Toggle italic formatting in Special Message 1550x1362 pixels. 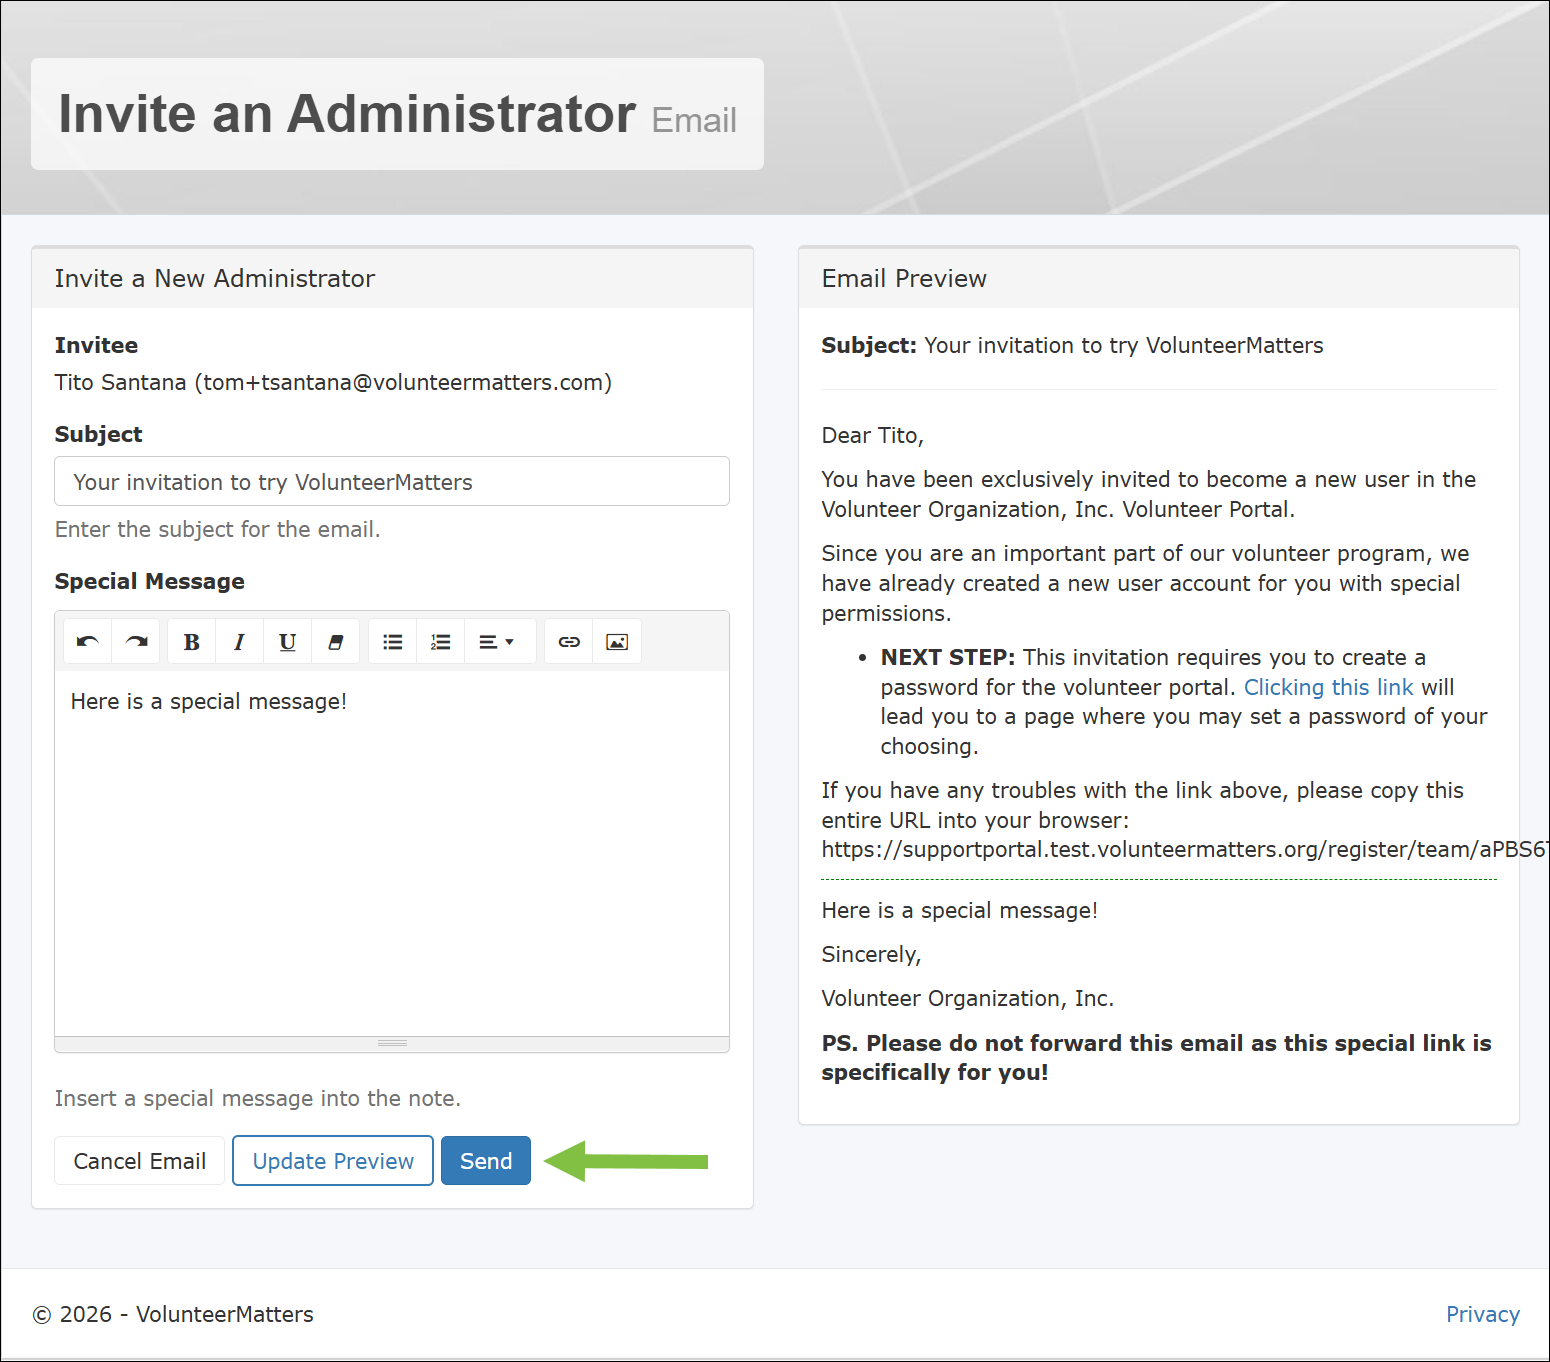point(240,642)
